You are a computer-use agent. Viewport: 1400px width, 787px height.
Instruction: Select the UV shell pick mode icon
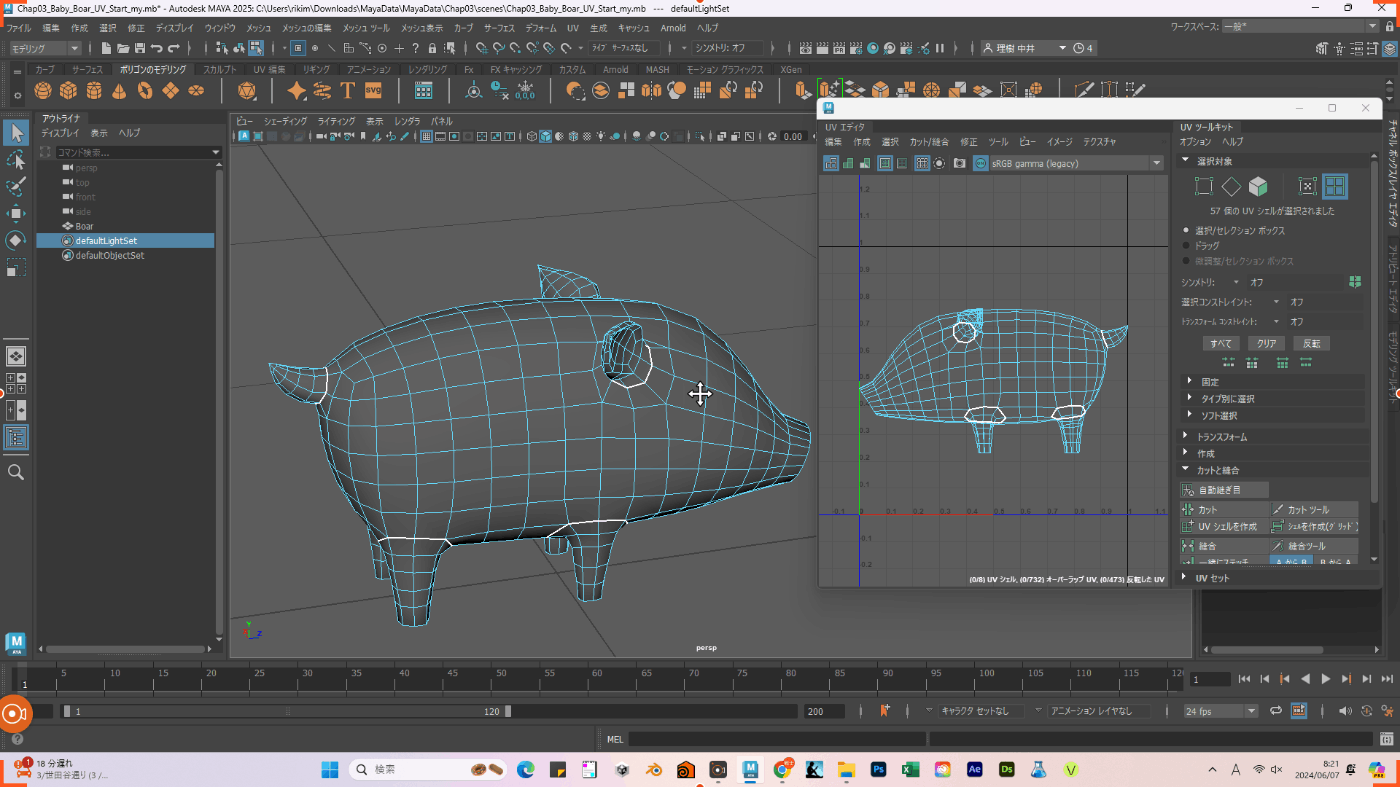(1334, 186)
